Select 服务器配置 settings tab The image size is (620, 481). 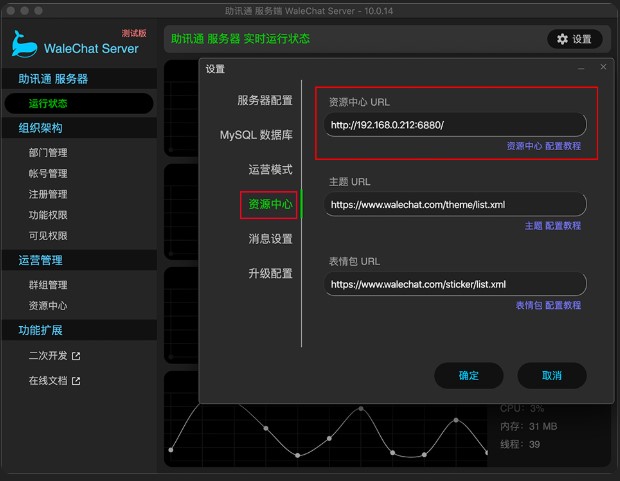coord(265,100)
